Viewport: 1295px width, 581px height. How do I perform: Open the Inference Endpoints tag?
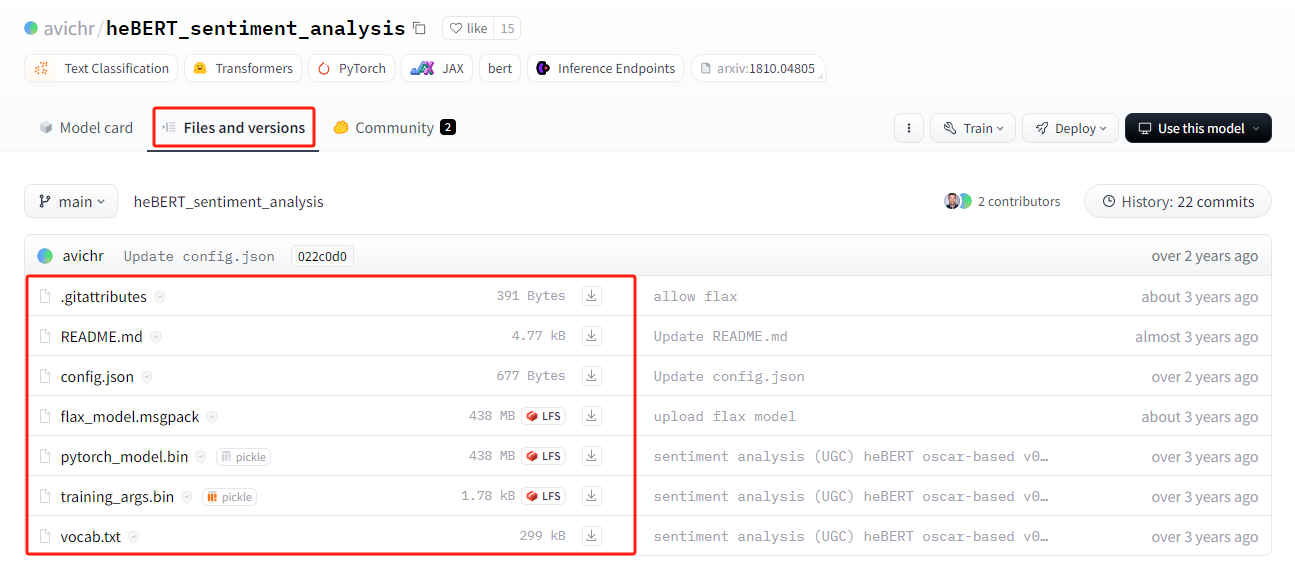tap(605, 68)
